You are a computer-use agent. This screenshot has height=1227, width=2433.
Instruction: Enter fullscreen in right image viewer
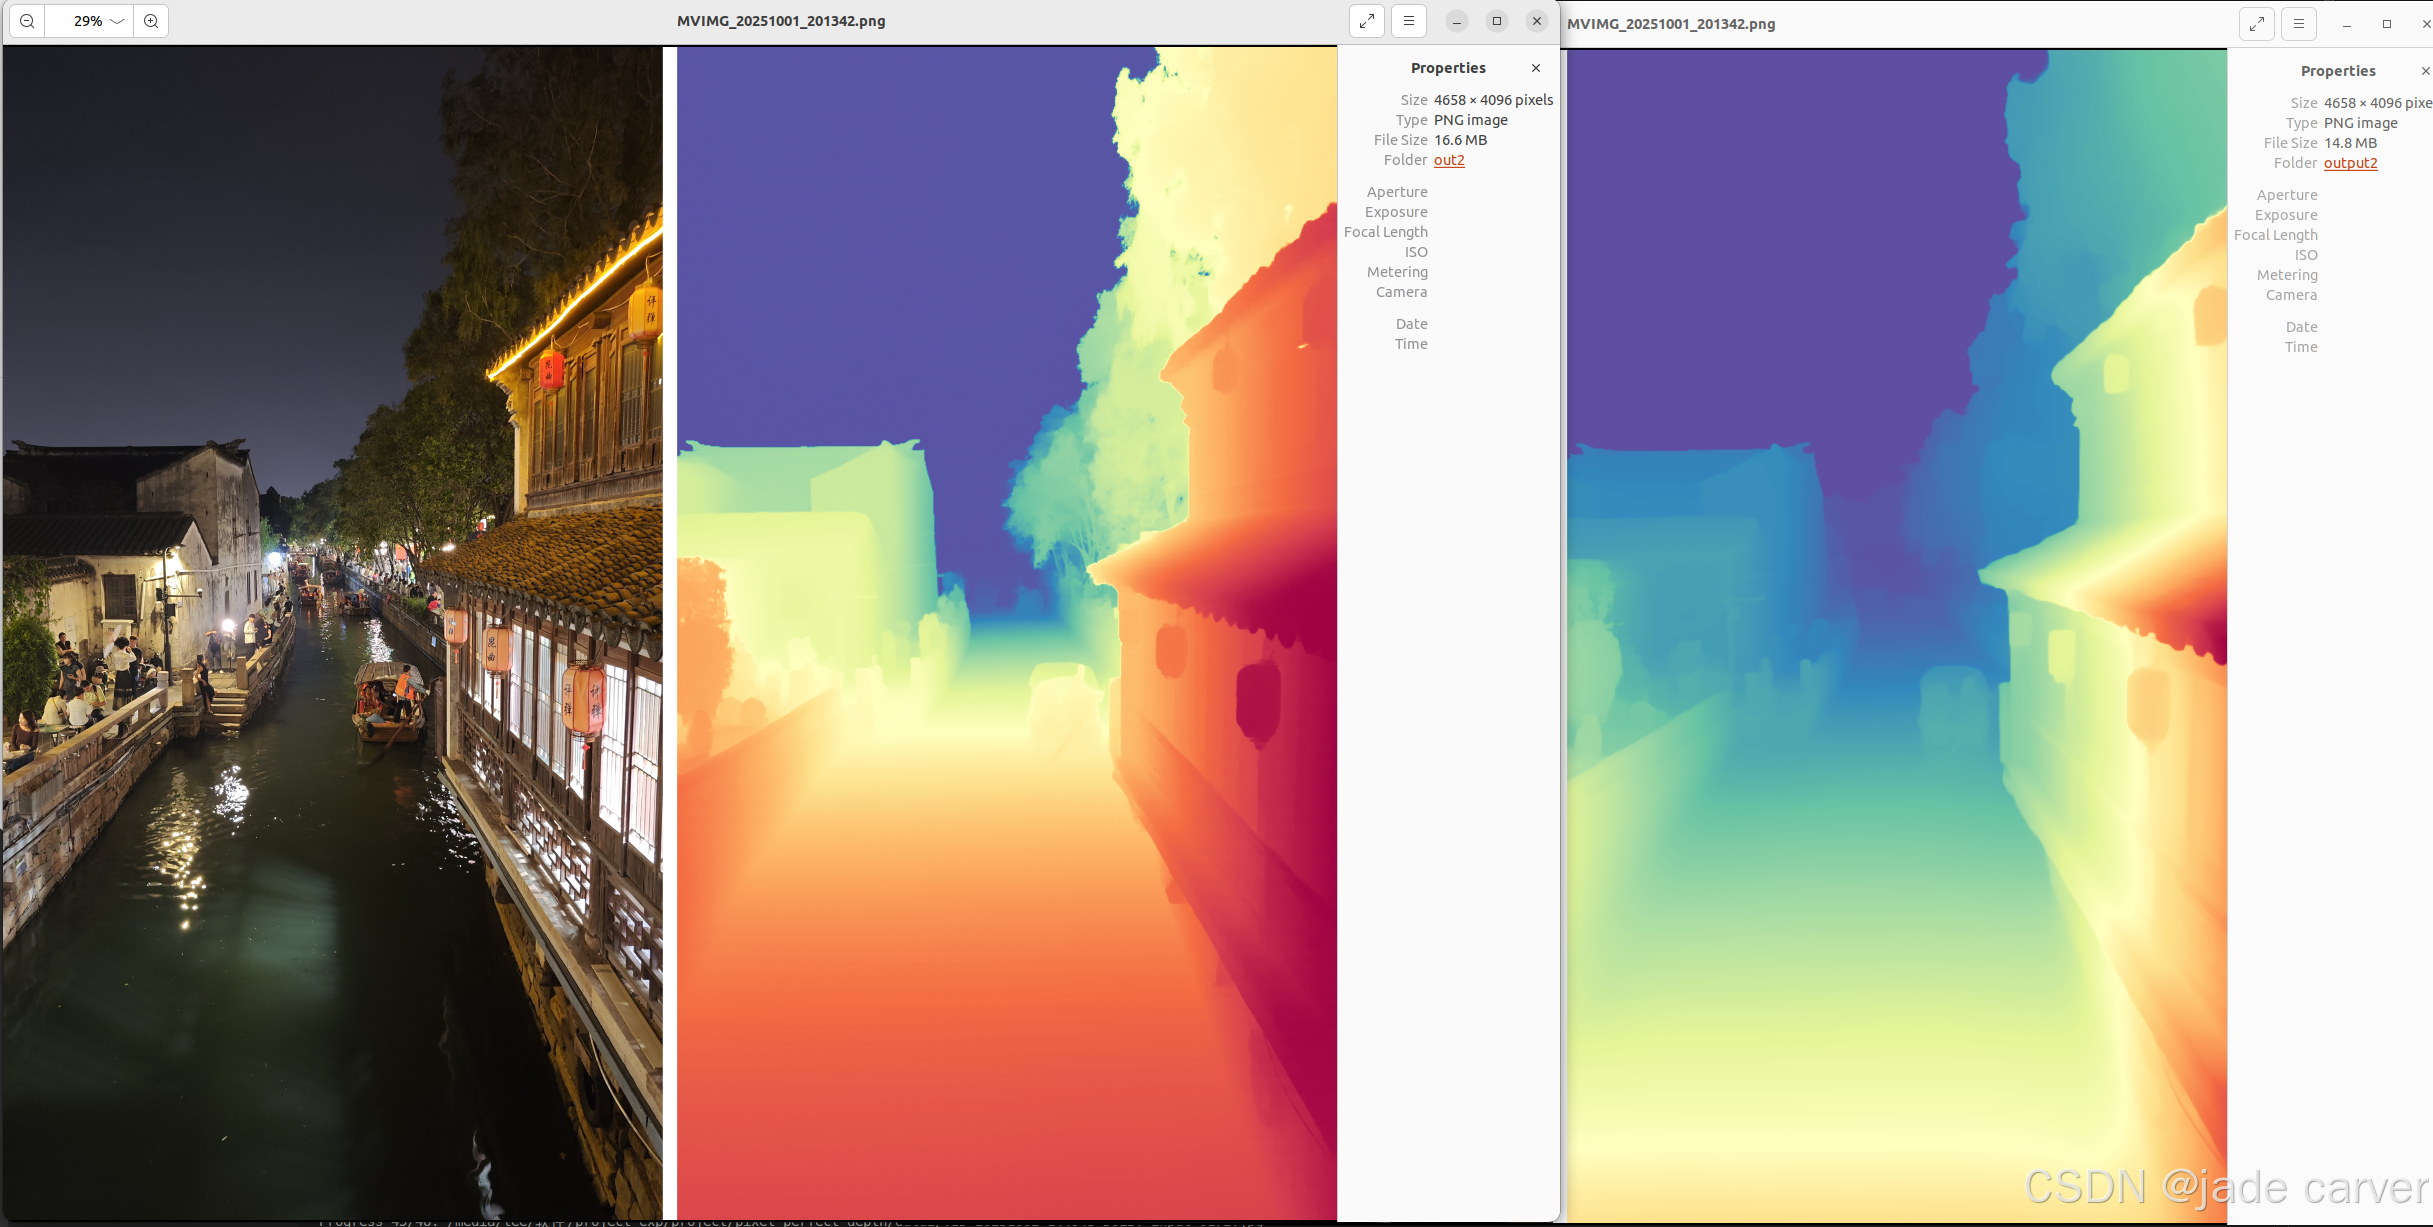pyautogui.click(x=2256, y=24)
